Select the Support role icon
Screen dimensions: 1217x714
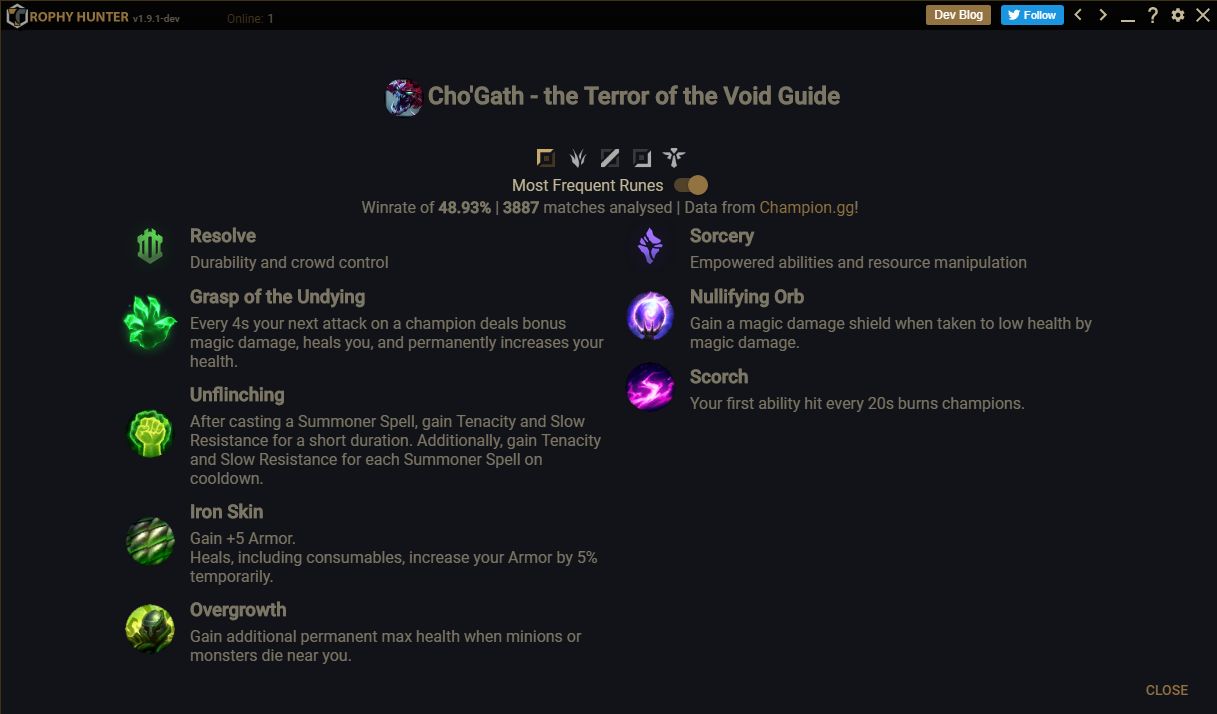tap(674, 158)
